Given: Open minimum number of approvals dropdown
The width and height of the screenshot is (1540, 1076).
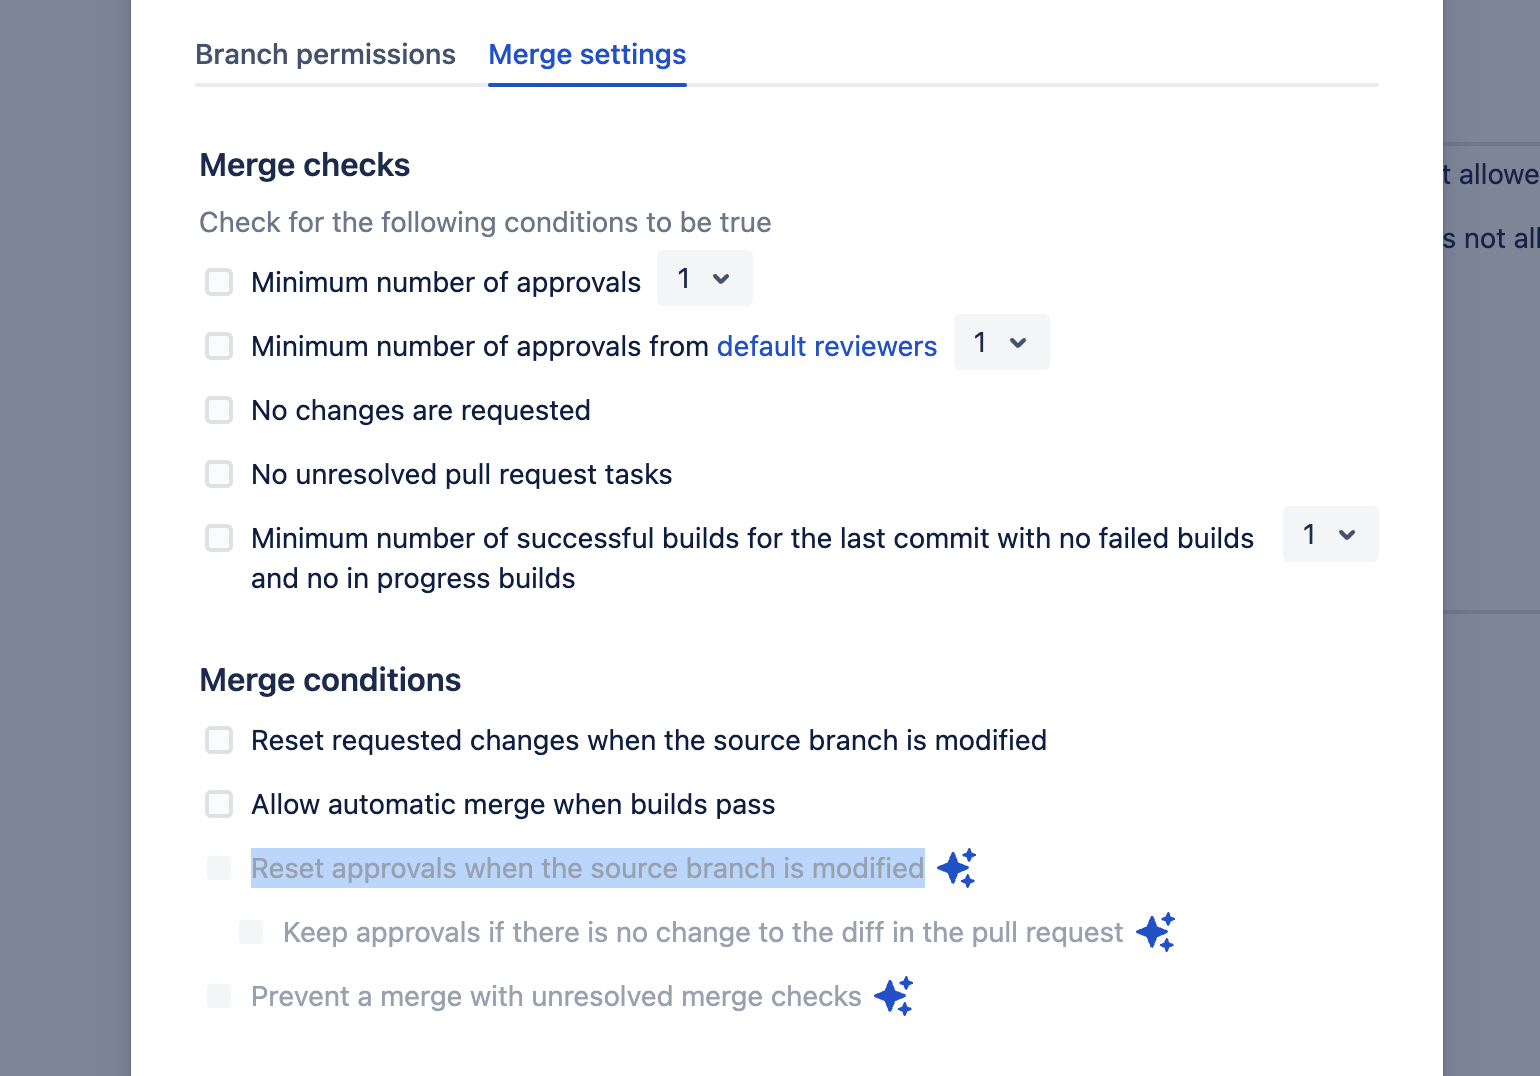Looking at the screenshot, I should click(705, 278).
